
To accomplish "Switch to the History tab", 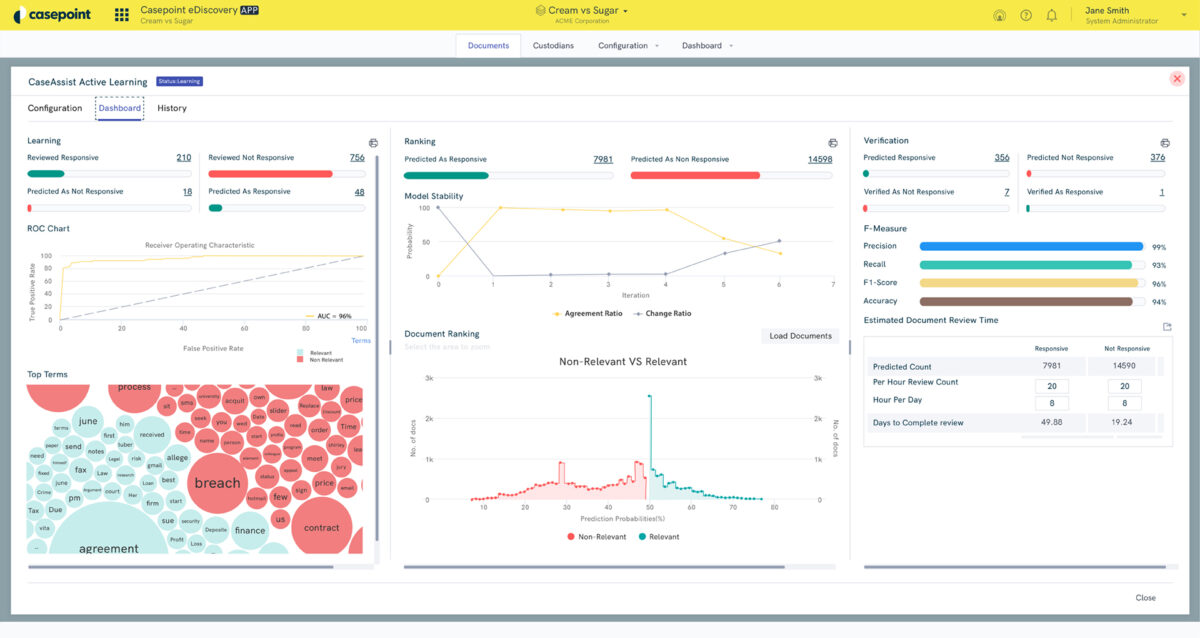I will 170,107.
